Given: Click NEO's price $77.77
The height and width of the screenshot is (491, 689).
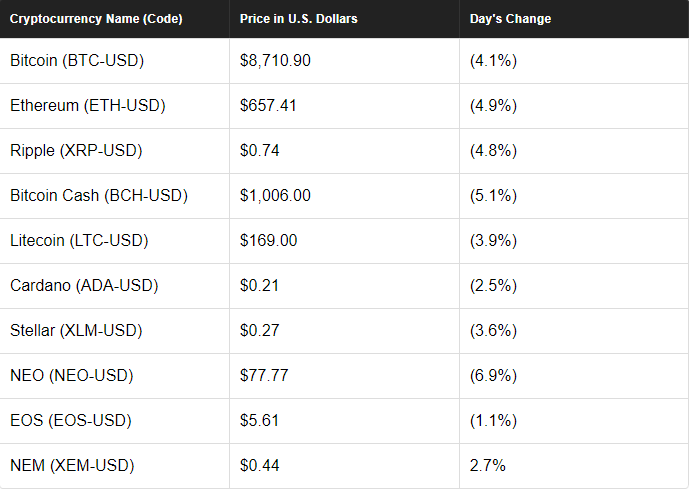Looking at the screenshot, I should coord(264,375).
